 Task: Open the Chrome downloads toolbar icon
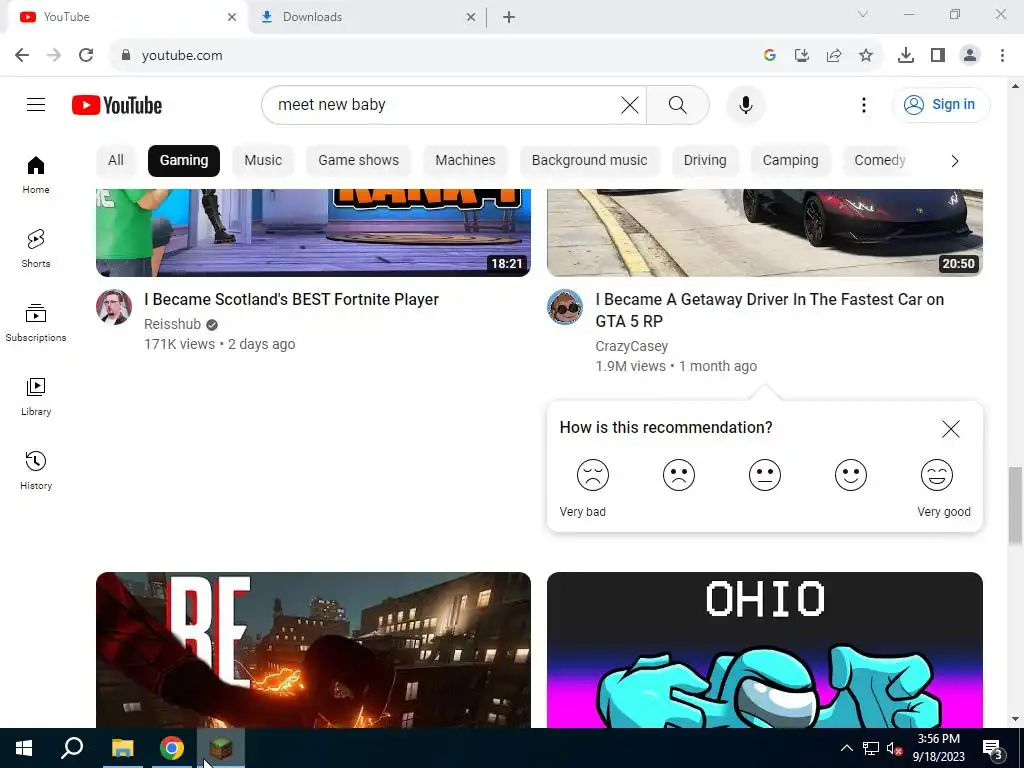(906, 56)
